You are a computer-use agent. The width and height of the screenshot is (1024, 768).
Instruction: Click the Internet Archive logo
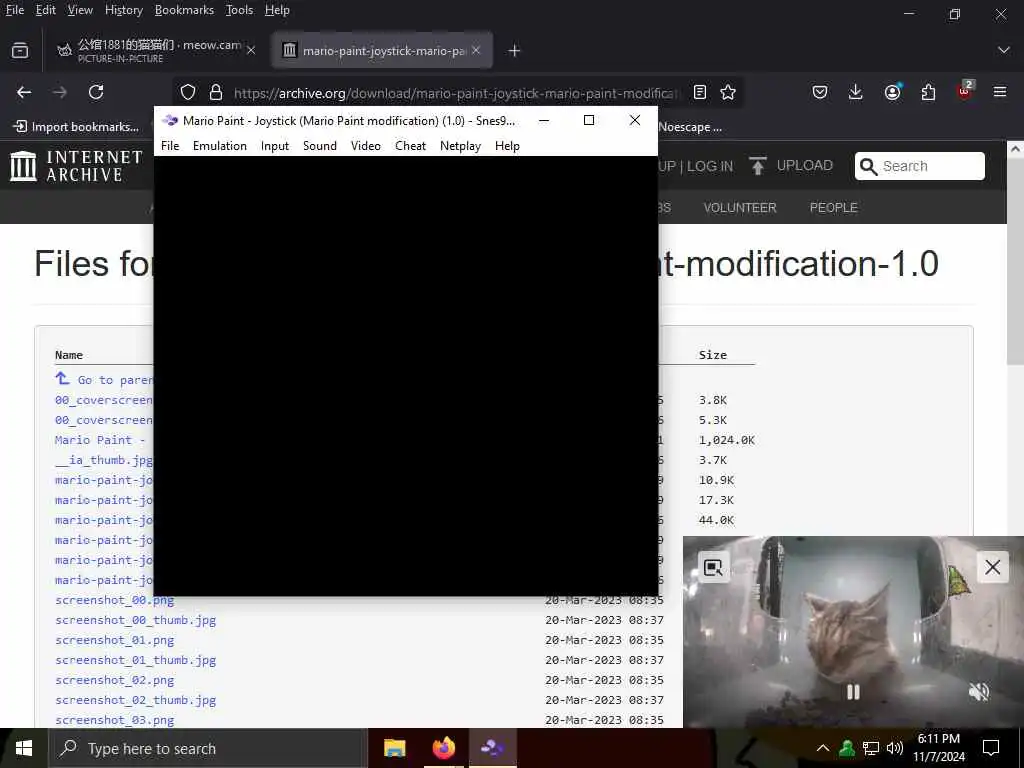point(76,165)
